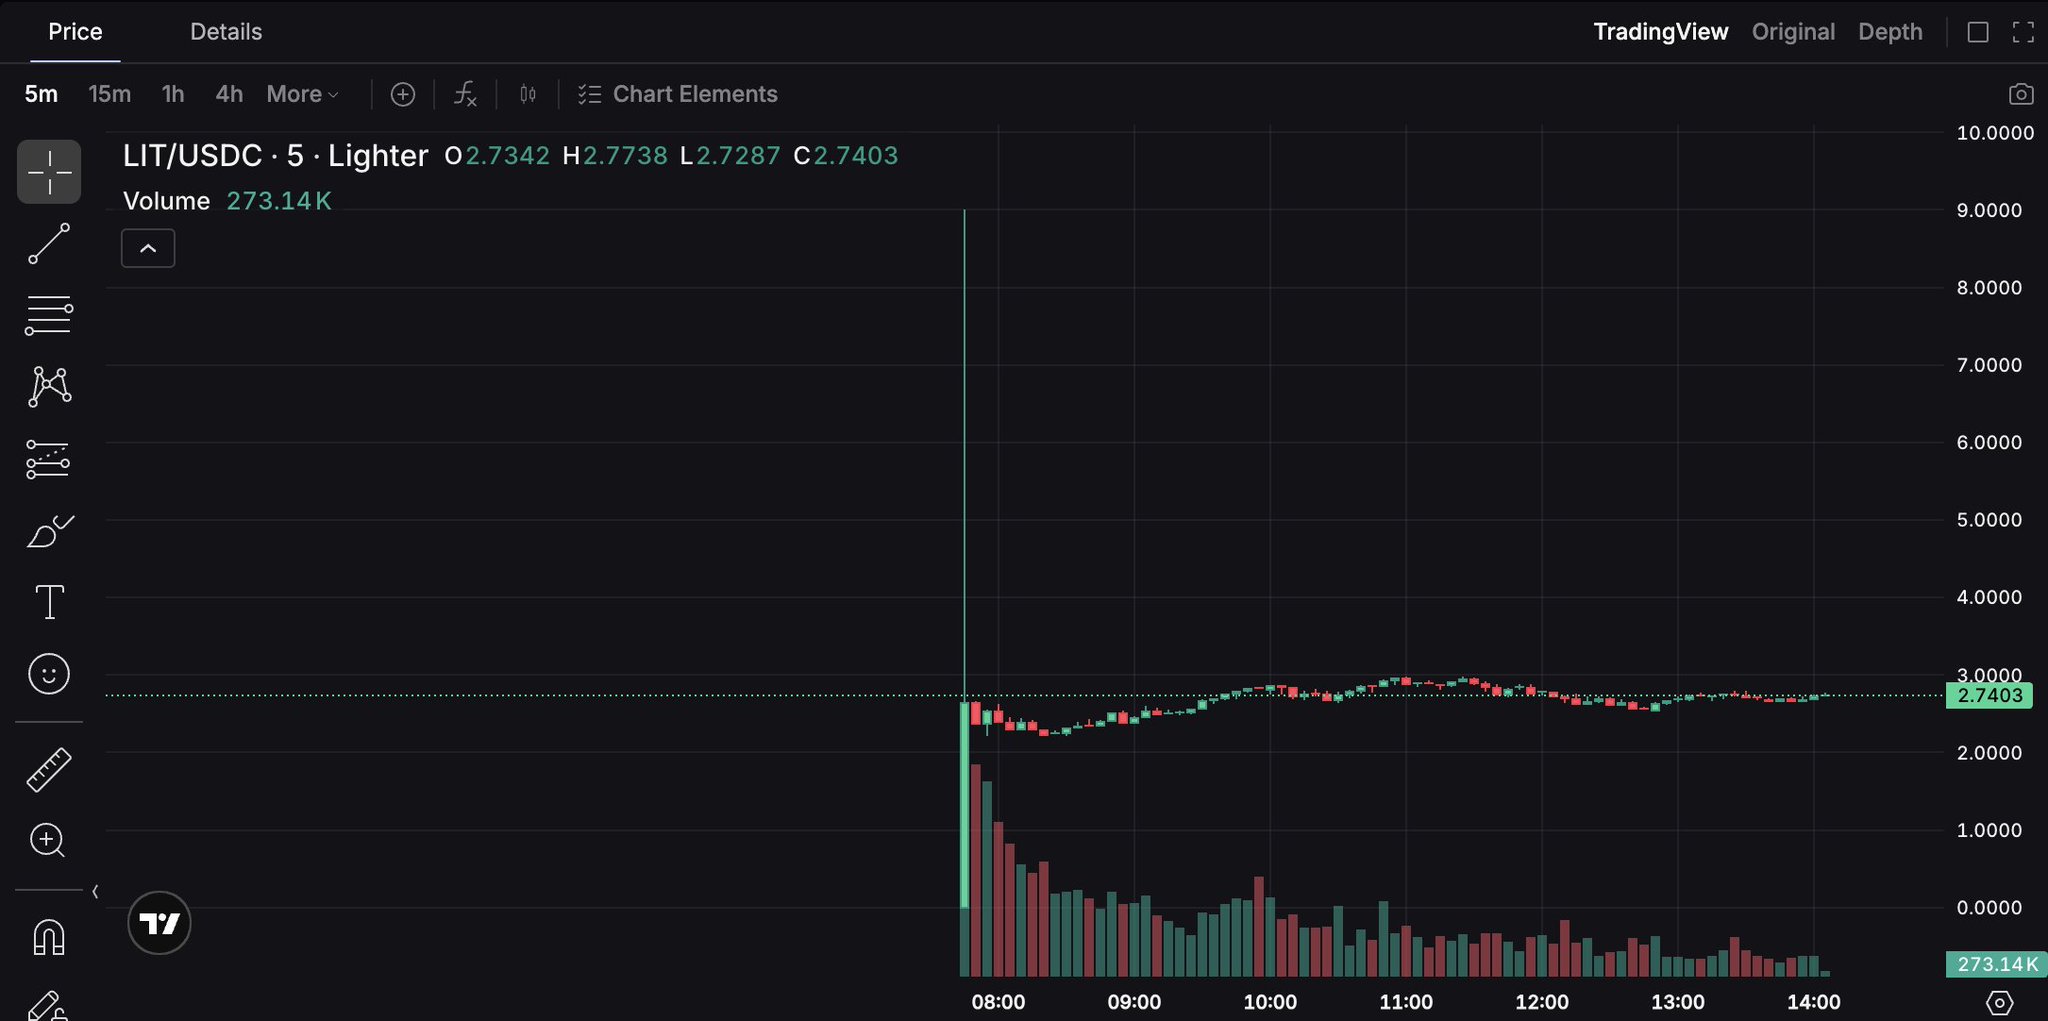Toggle magnet mode snapping
2048x1021 pixels.
pos(49,937)
